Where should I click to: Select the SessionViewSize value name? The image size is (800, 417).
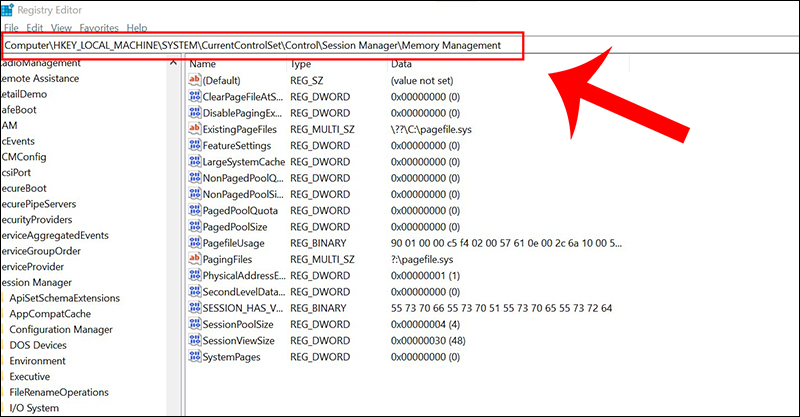point(238,341)
